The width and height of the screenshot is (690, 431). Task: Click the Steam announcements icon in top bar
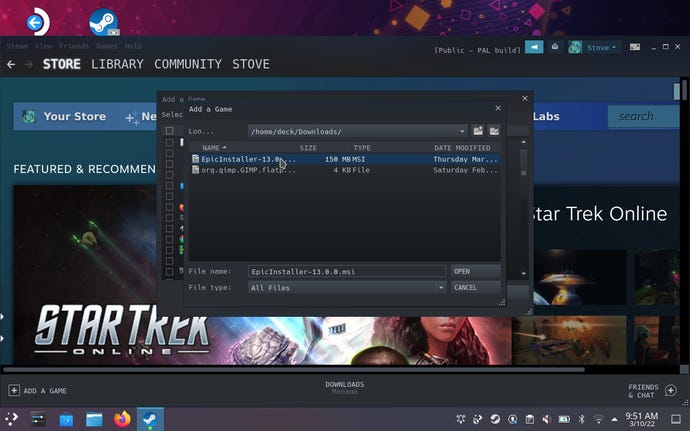[x=535, y=47]
